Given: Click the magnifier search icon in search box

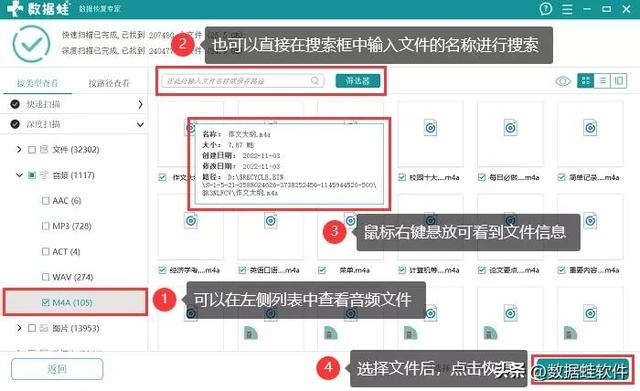Looking at the screenshot, I should (315, 81).
